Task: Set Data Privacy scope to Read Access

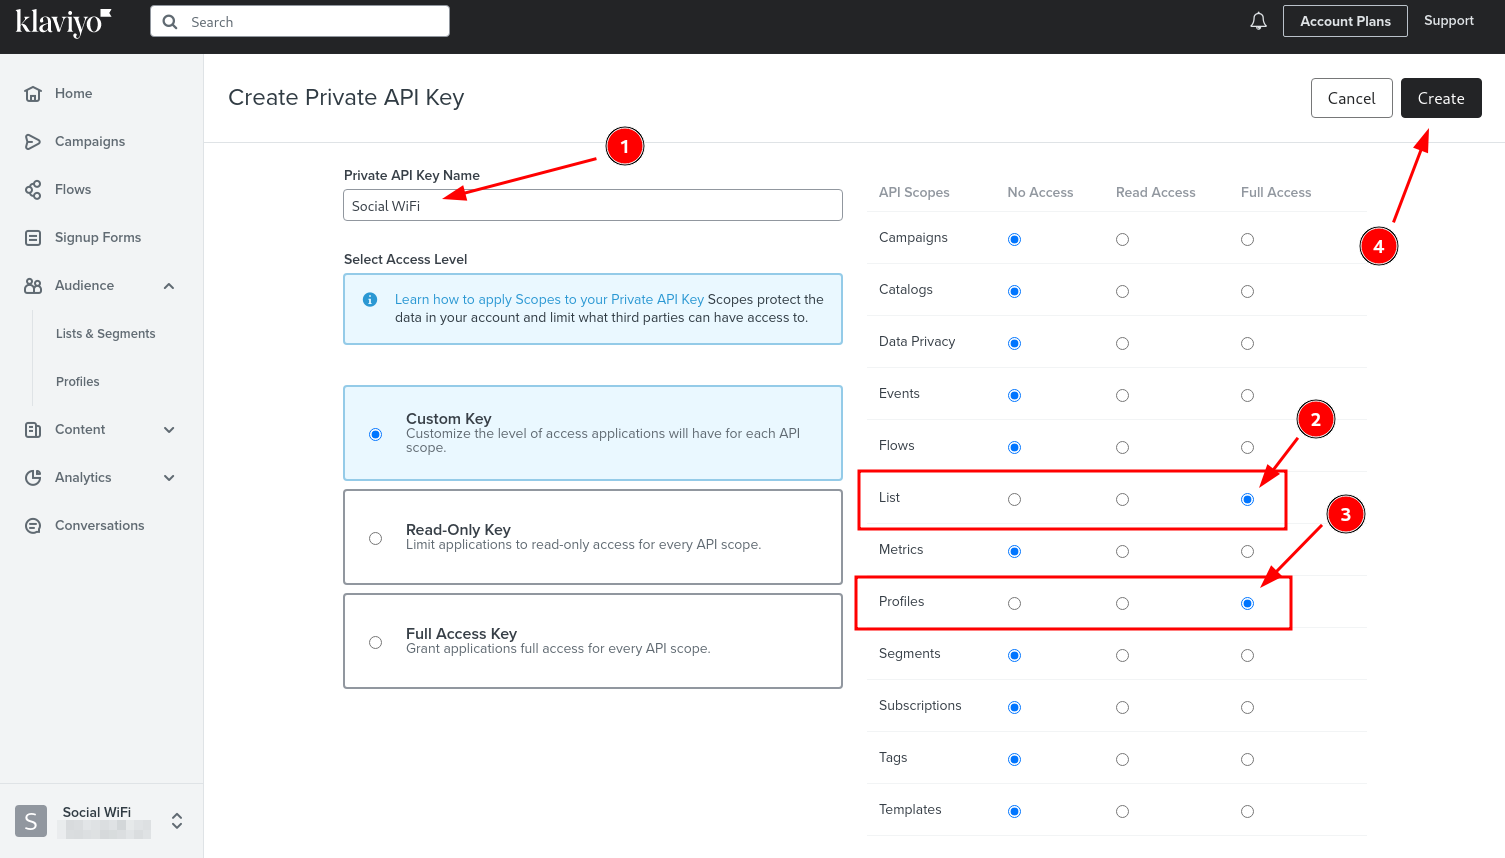Action: pos(1122,343)
